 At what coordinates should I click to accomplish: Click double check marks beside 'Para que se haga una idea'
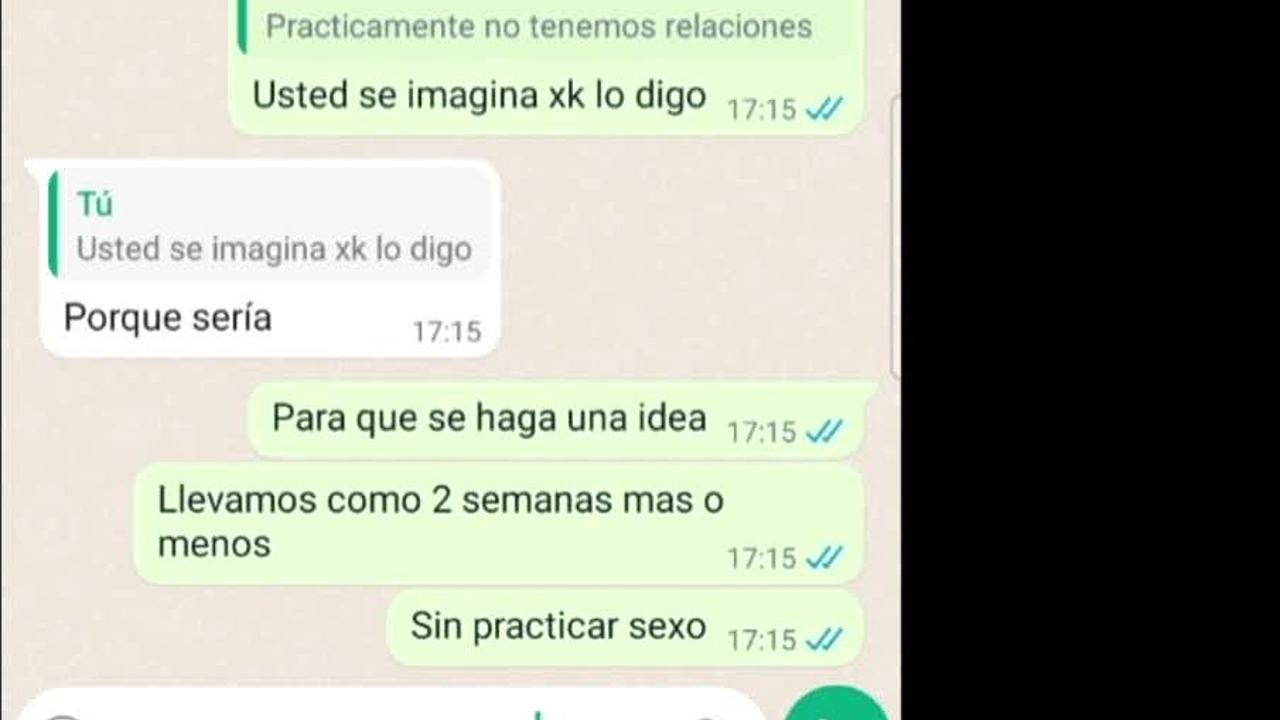pos(824,431)
